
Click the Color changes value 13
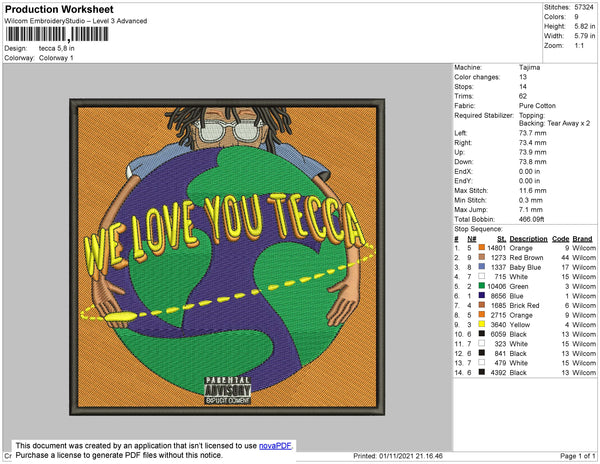pos(523,77)
